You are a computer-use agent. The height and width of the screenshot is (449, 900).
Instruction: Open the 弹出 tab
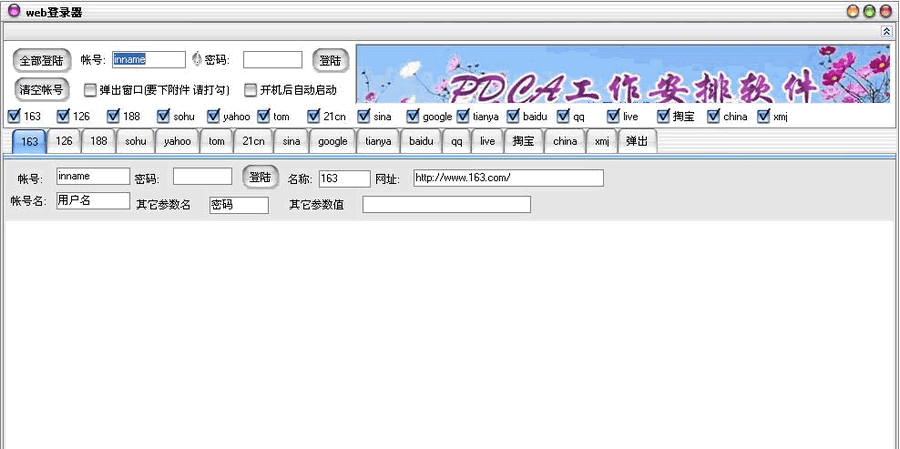(x=637, y=141)
